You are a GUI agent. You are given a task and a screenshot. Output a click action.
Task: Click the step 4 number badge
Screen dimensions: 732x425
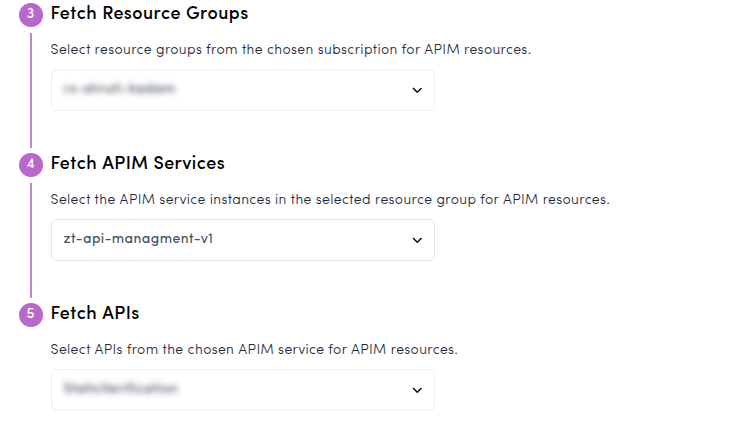[x=30, y=164]
